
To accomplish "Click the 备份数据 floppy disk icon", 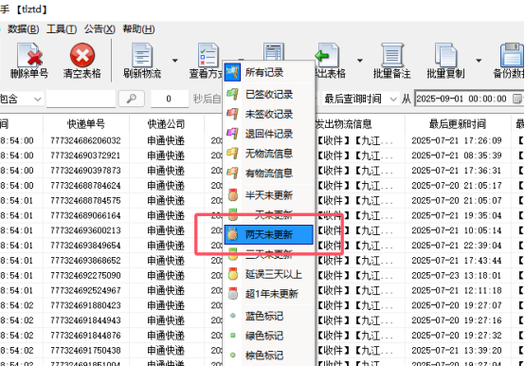I will click(x=512, y=55).
